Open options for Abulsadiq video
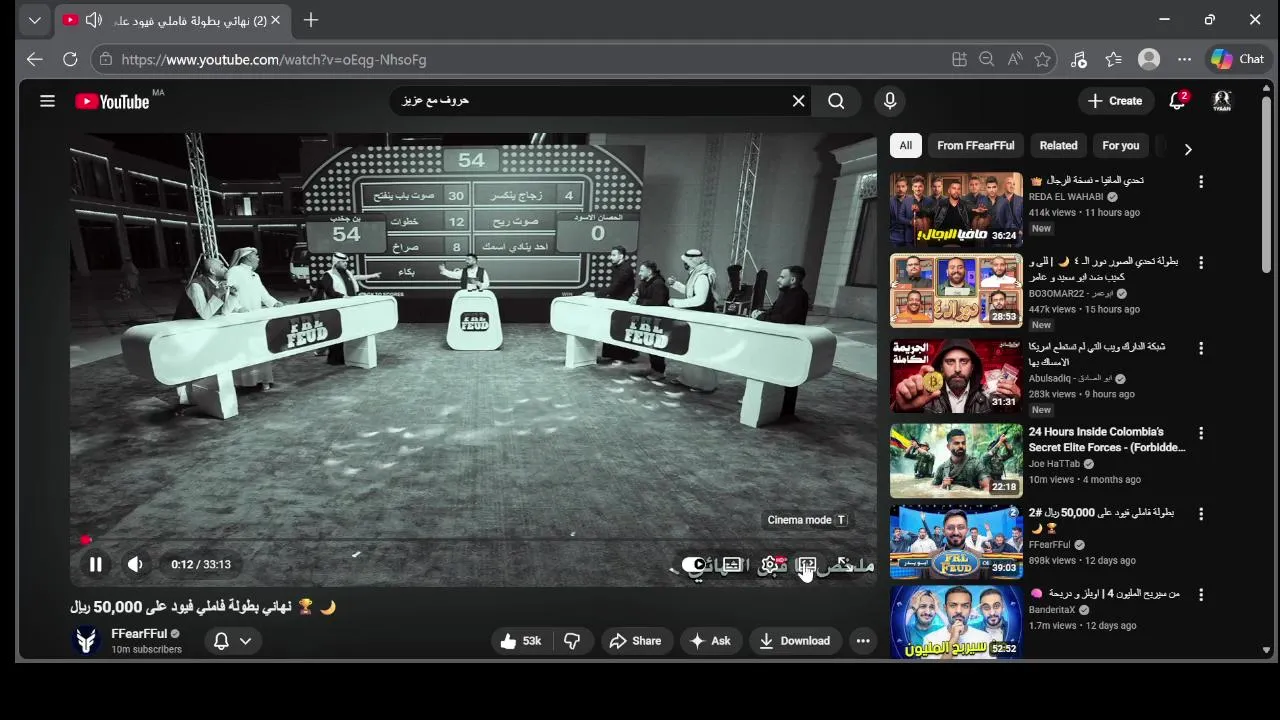 click(x=1201, y=349)
